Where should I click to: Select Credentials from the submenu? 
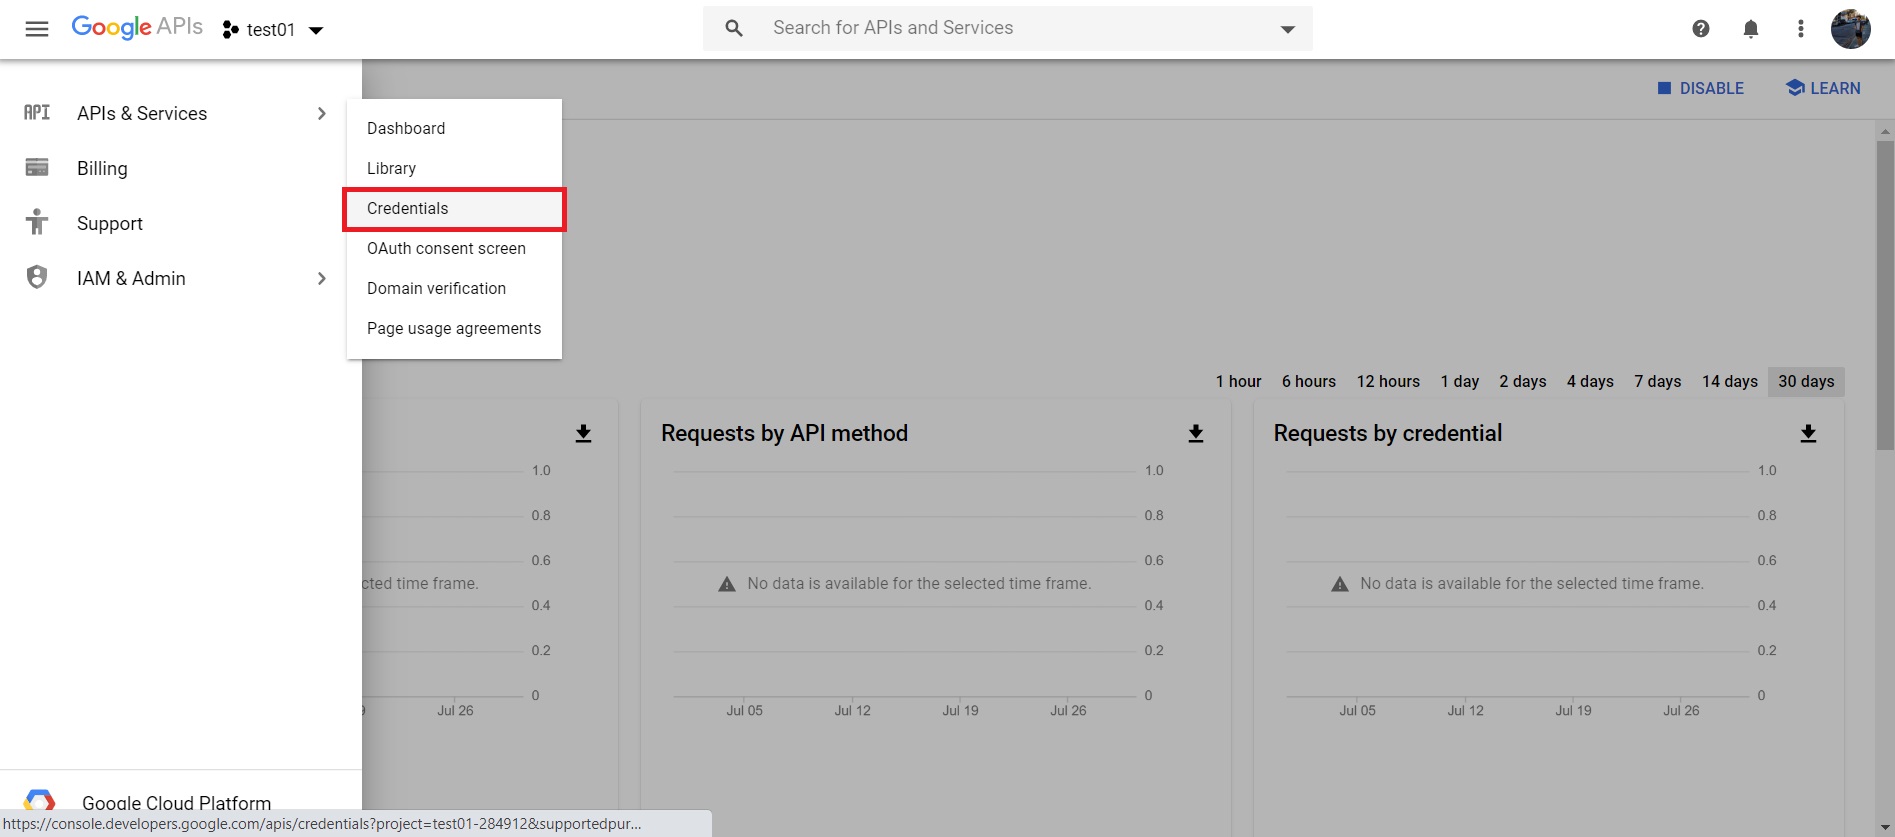point(454,208)
